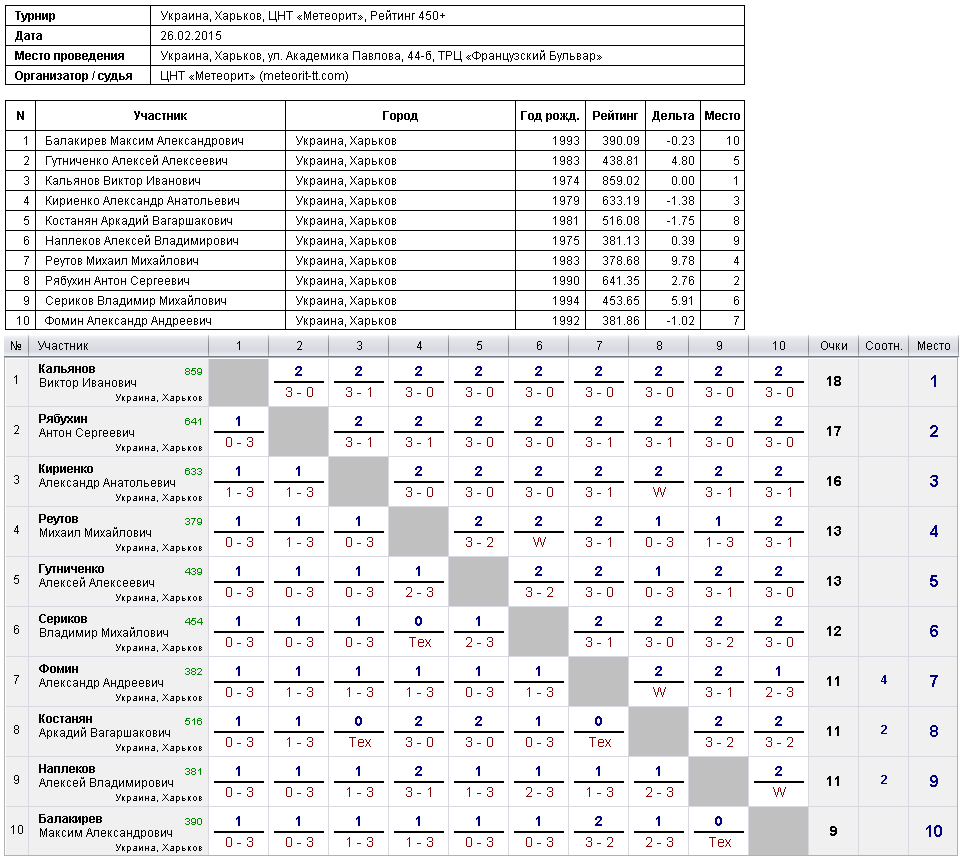961x857 pixels.
Task: Click the Участник header in participants table
Action: tap(160, 116)
